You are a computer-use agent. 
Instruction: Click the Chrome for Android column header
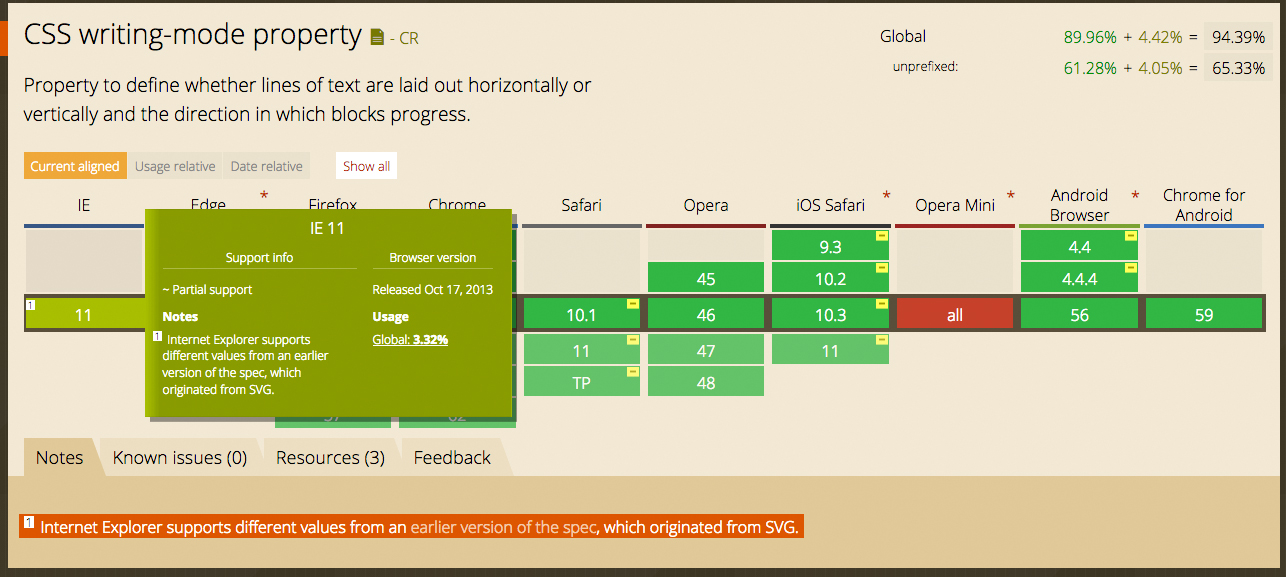1204,205
